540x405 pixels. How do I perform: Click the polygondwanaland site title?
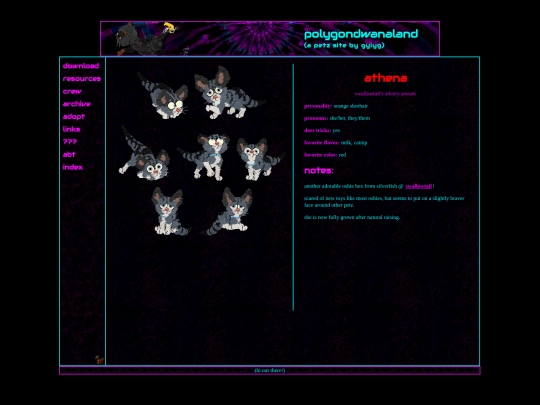[361, 34]
